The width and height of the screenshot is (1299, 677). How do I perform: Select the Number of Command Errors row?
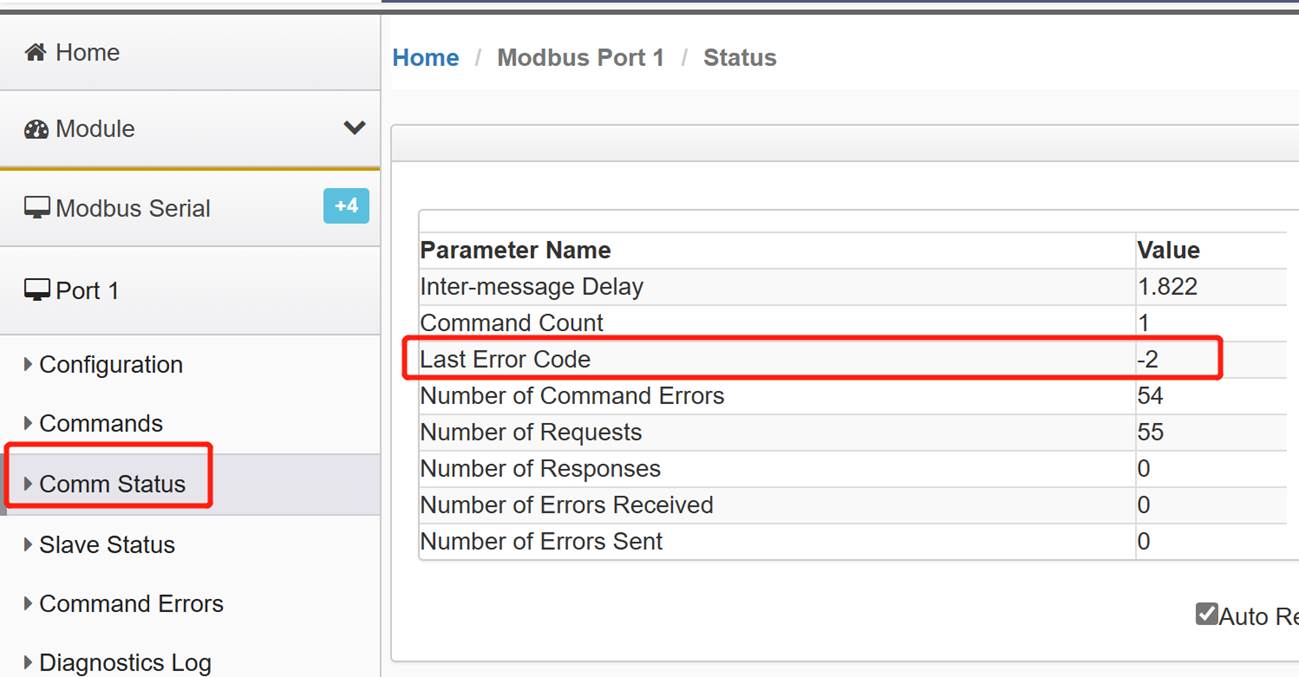point(853,396)
